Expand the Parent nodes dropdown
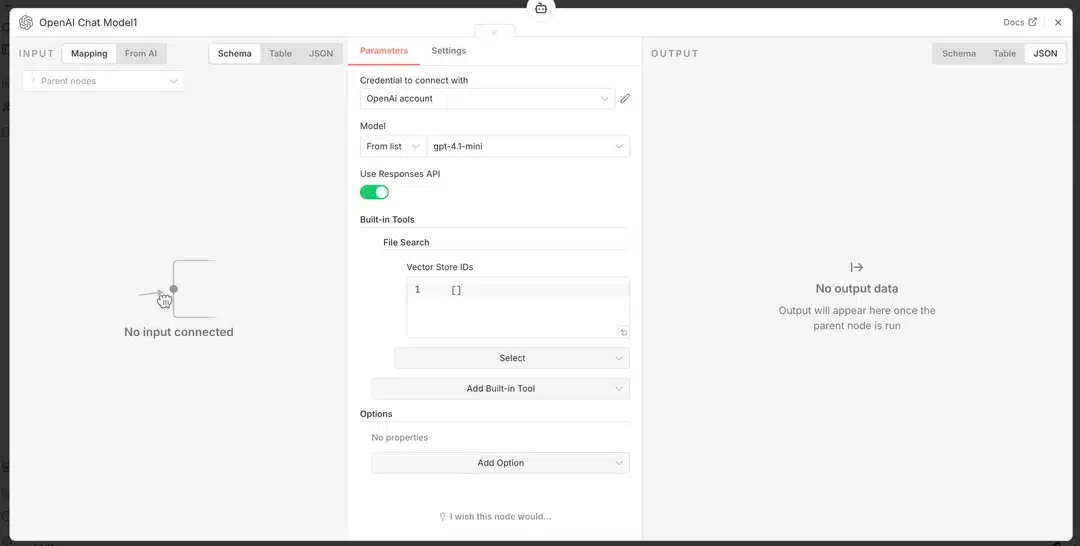The height and width of the screenshot is (546, 1080). click(x=103, y=81)
